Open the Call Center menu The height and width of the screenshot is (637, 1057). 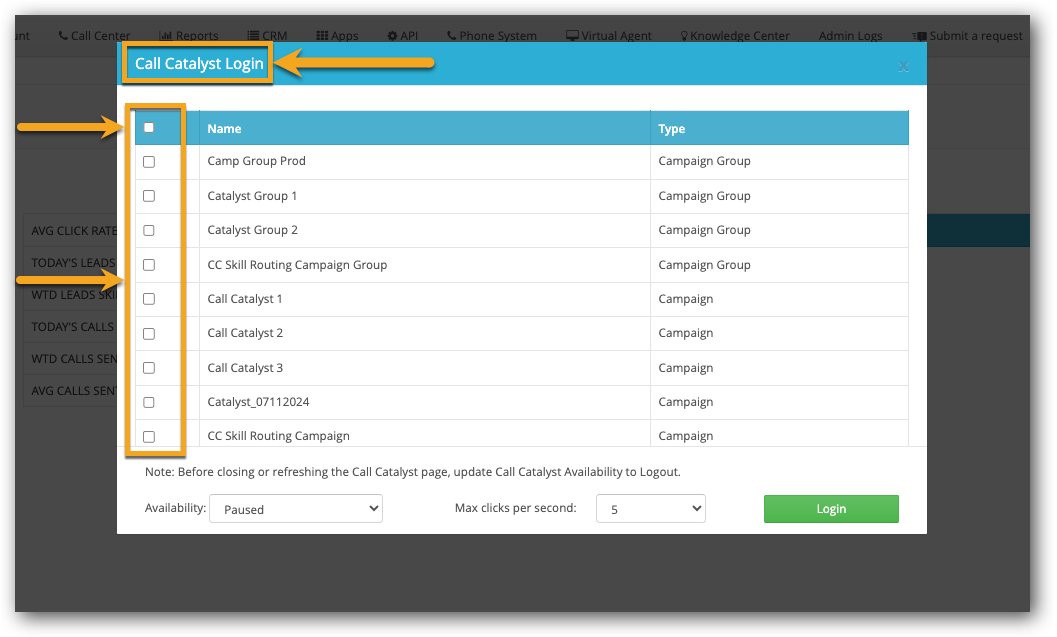(94, 36)
